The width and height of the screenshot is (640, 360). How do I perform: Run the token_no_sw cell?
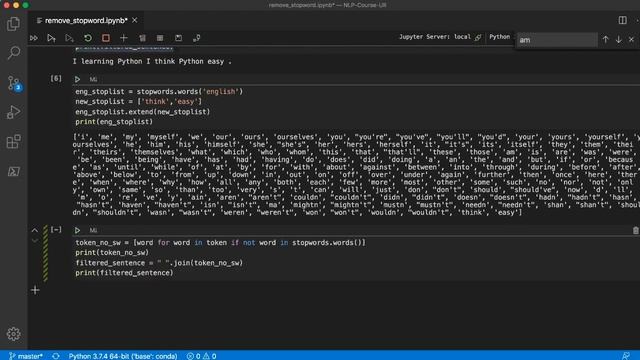pyautogui.click(x=77, y=230)
